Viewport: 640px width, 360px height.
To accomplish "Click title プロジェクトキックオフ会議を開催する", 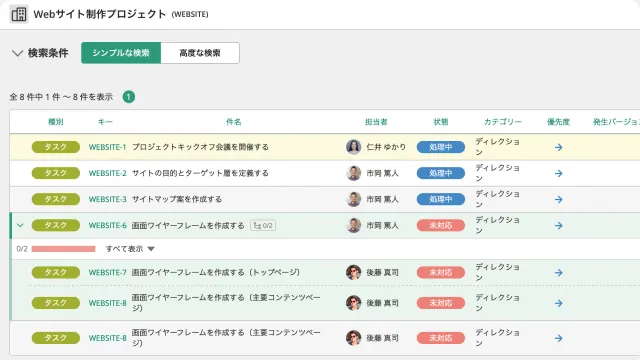I will coord(200,147).
